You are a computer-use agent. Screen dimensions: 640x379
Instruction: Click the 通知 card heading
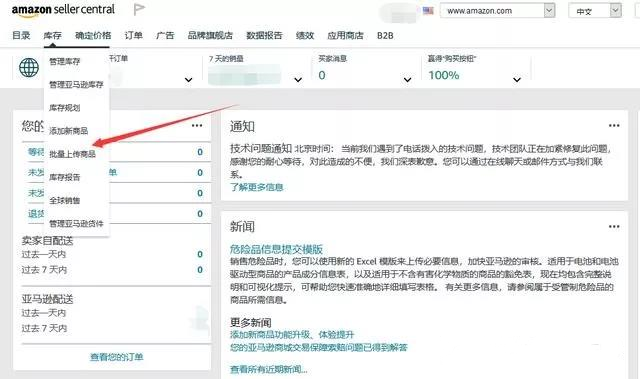pos(242,126)
